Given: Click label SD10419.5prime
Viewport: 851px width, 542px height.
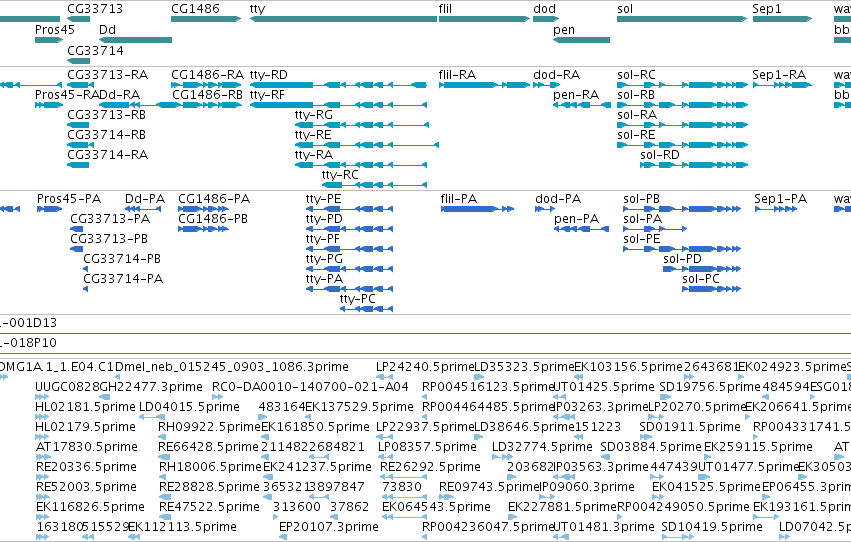Looking at the screenshot, I should coord(712,528).
